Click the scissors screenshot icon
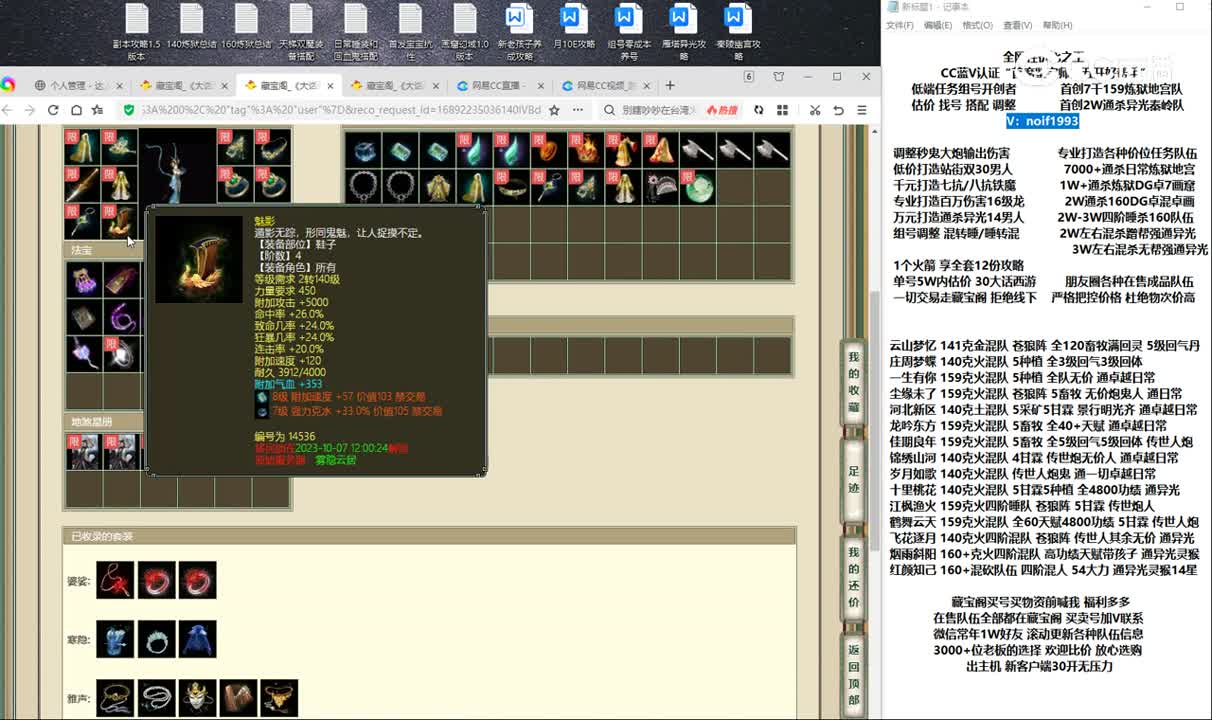The width and height of the screenshot is (1212, 720). coord(815,110)
